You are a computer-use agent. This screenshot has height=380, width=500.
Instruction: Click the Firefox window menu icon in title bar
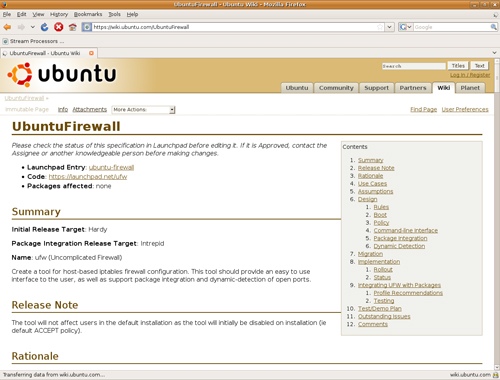click(x=3, y=4)
